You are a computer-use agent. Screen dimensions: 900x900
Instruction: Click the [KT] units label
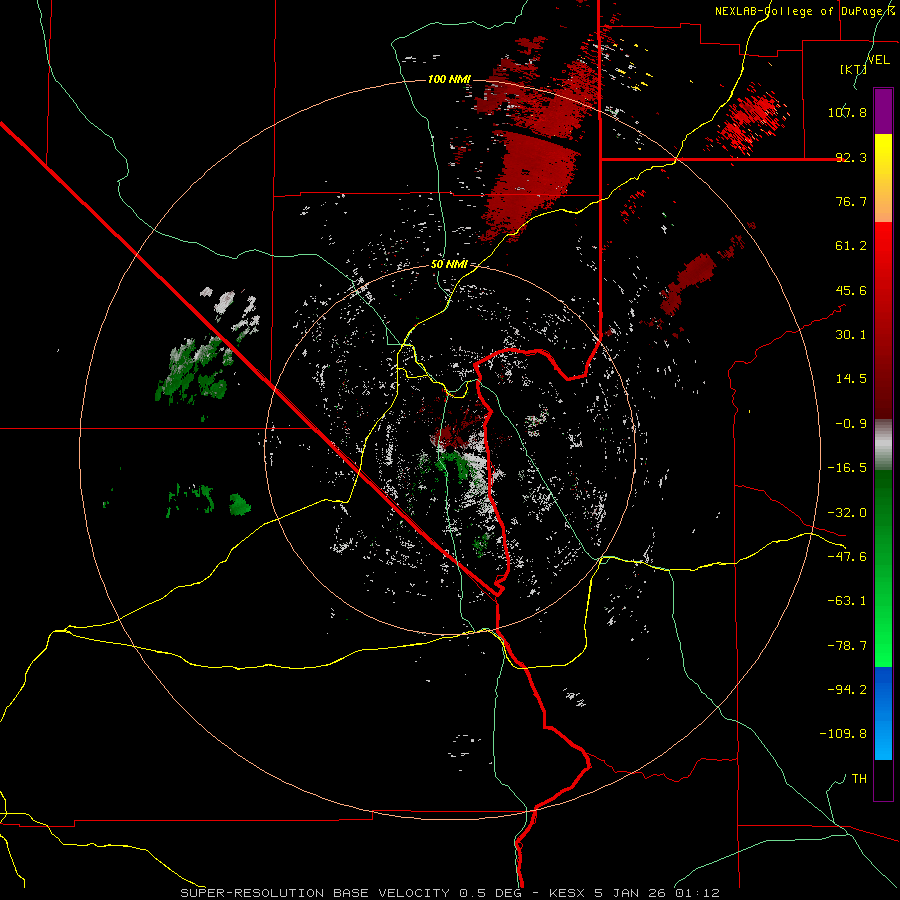pyautogui.click(x=853, y=69)
